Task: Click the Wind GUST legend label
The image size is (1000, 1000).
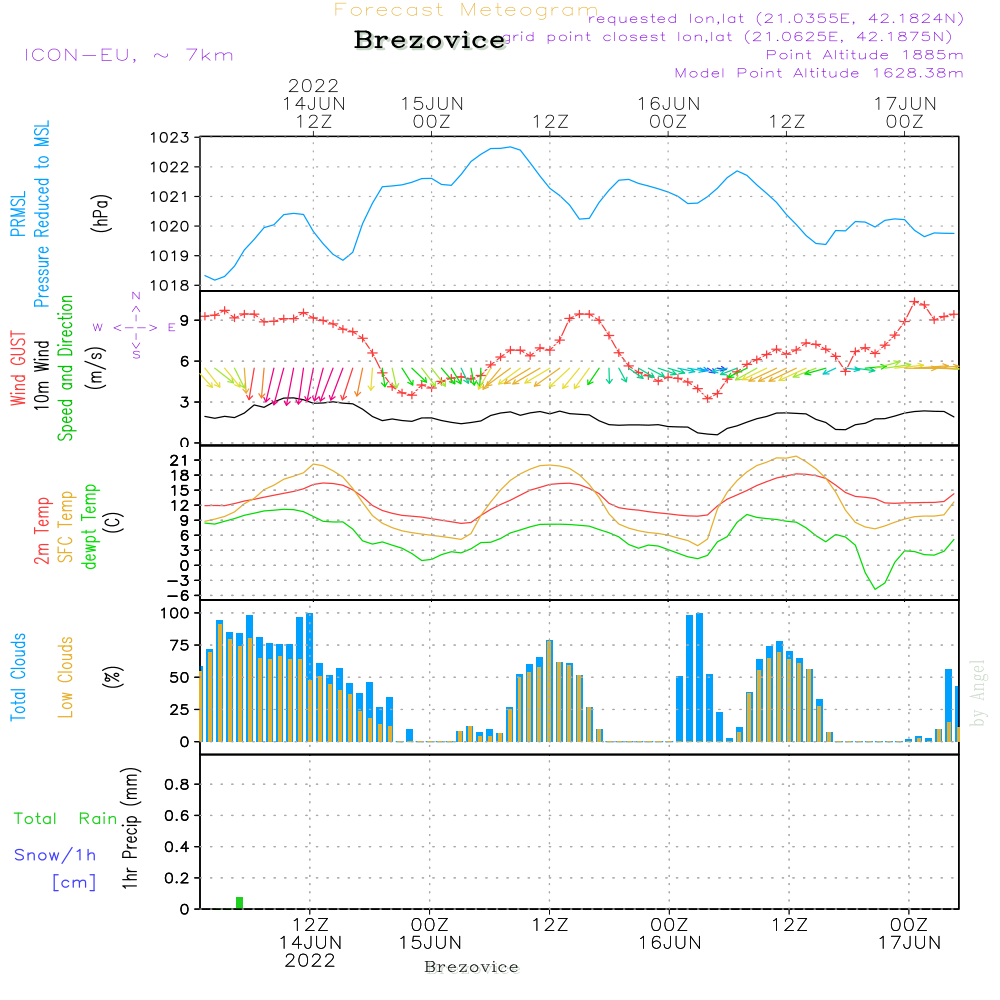Action: [x=18, y=369]
